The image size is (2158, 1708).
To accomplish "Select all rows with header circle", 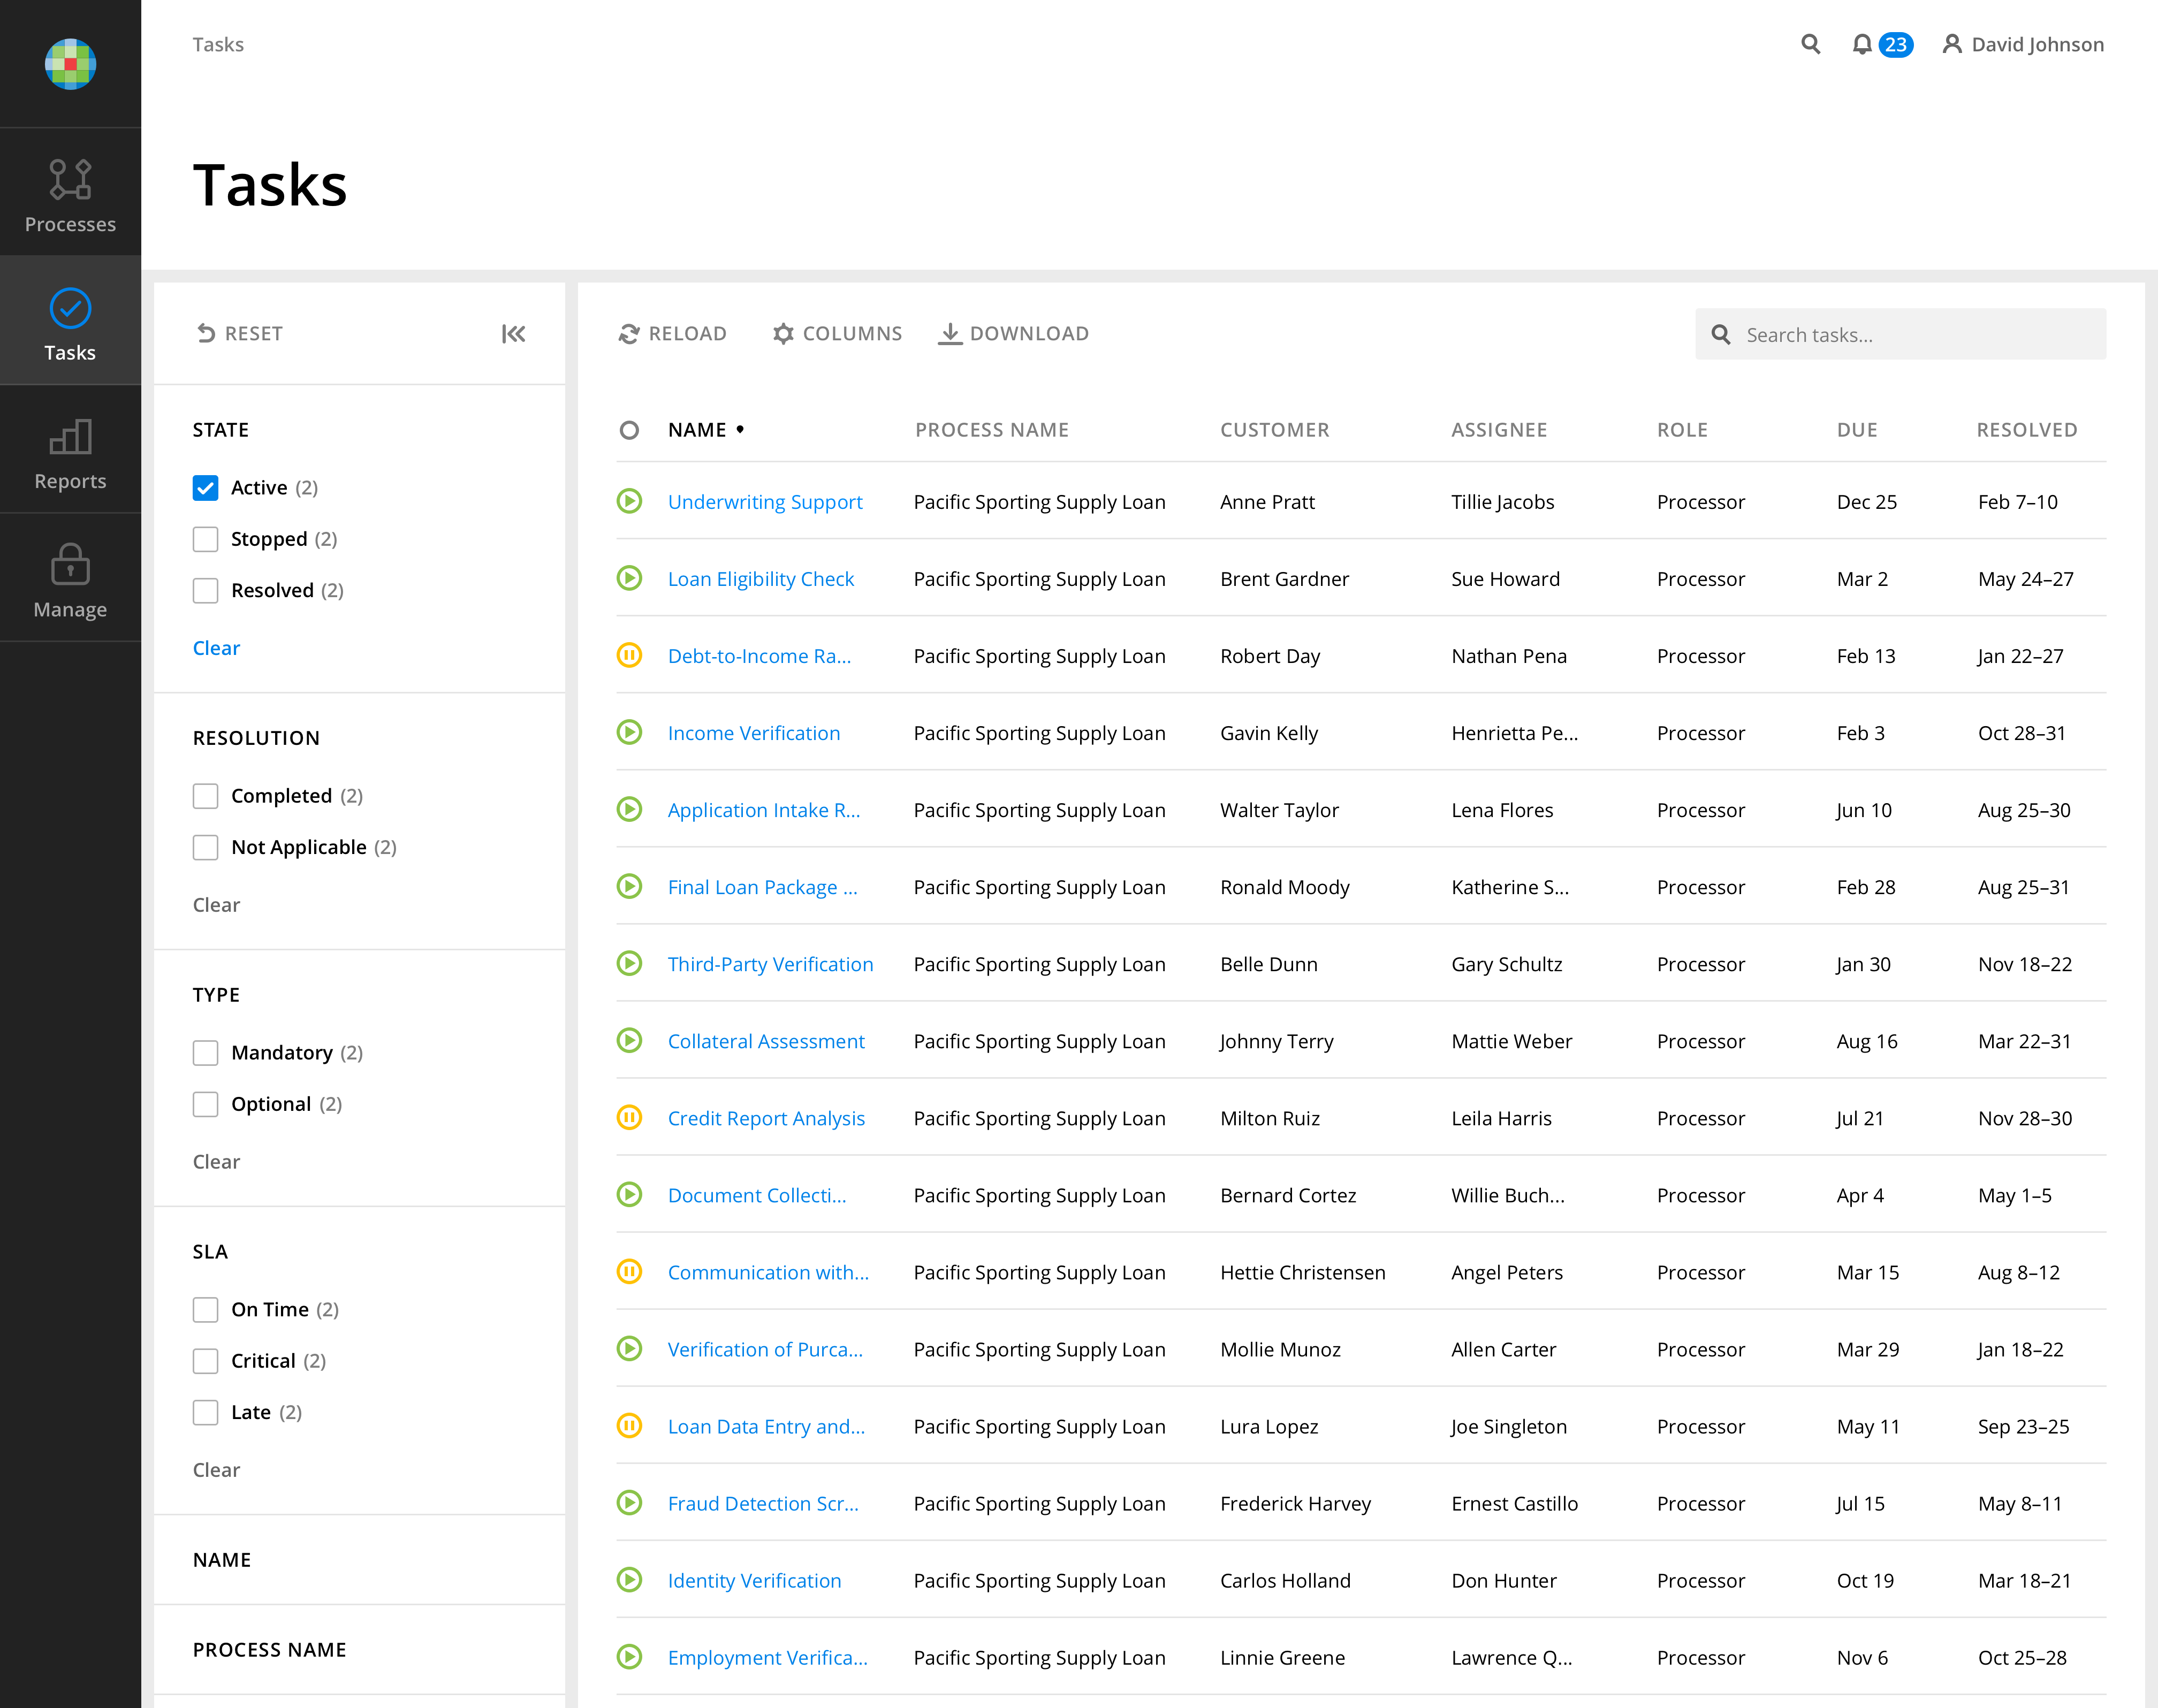I will (629, 430).
